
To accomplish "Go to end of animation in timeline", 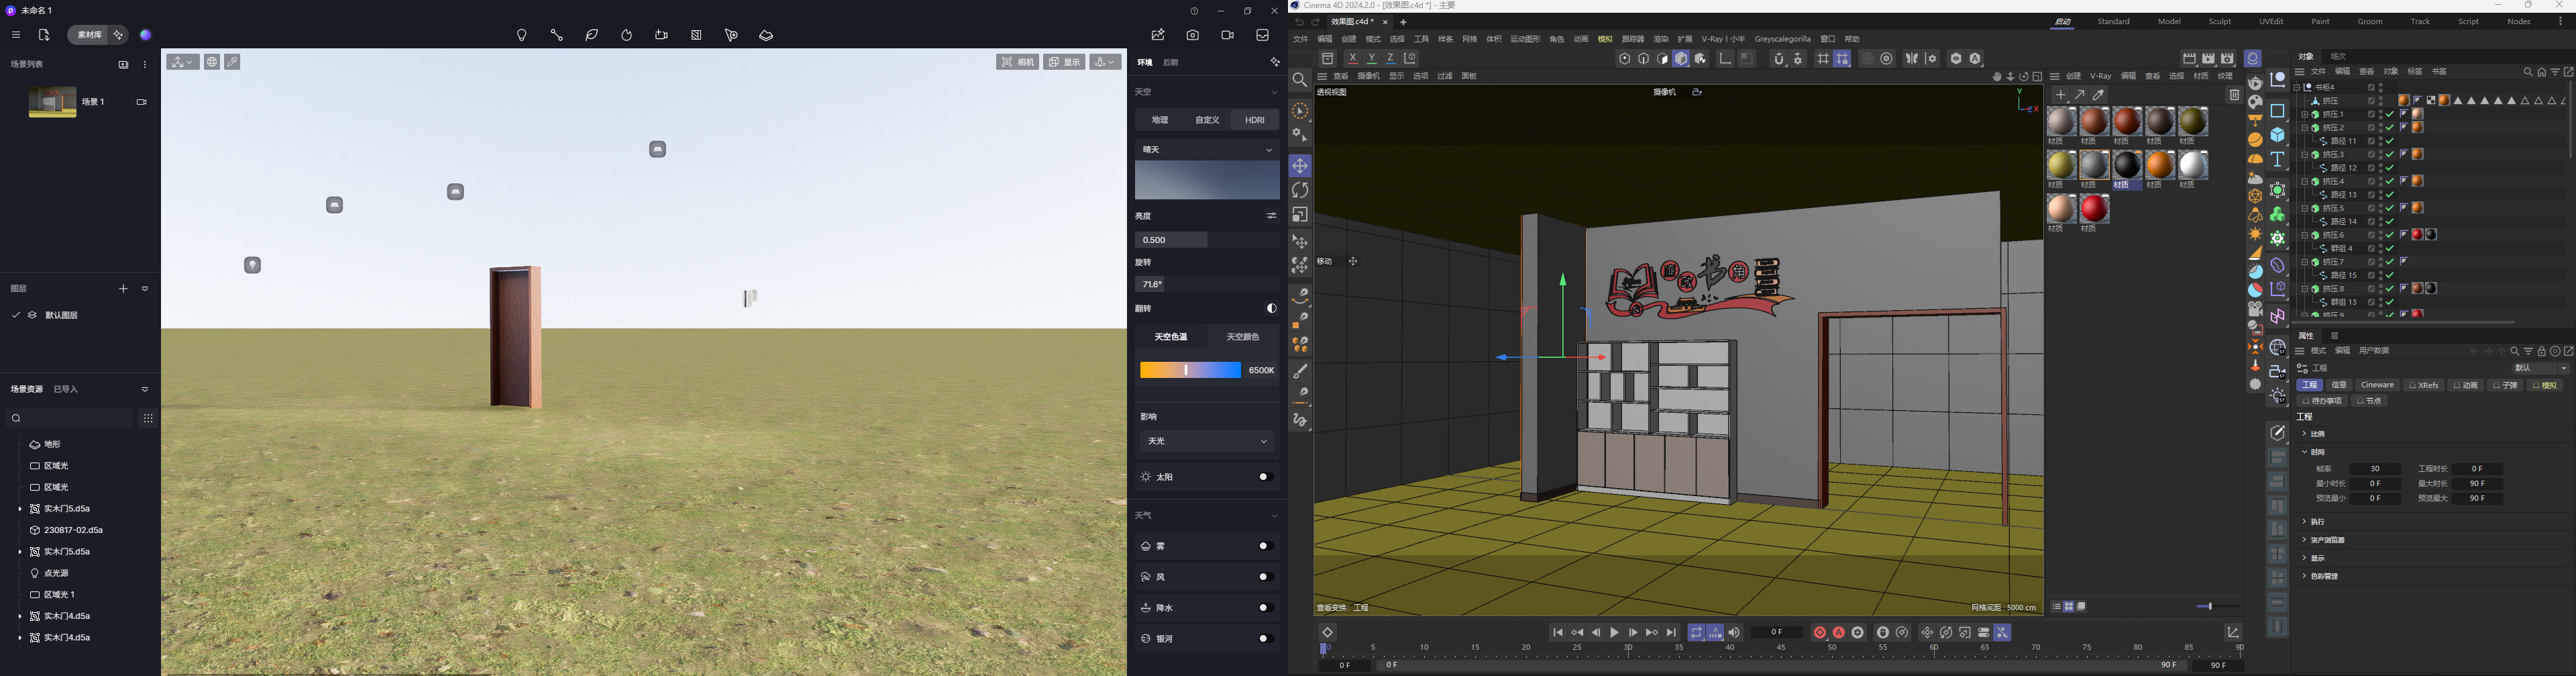I will point(1671,633).
